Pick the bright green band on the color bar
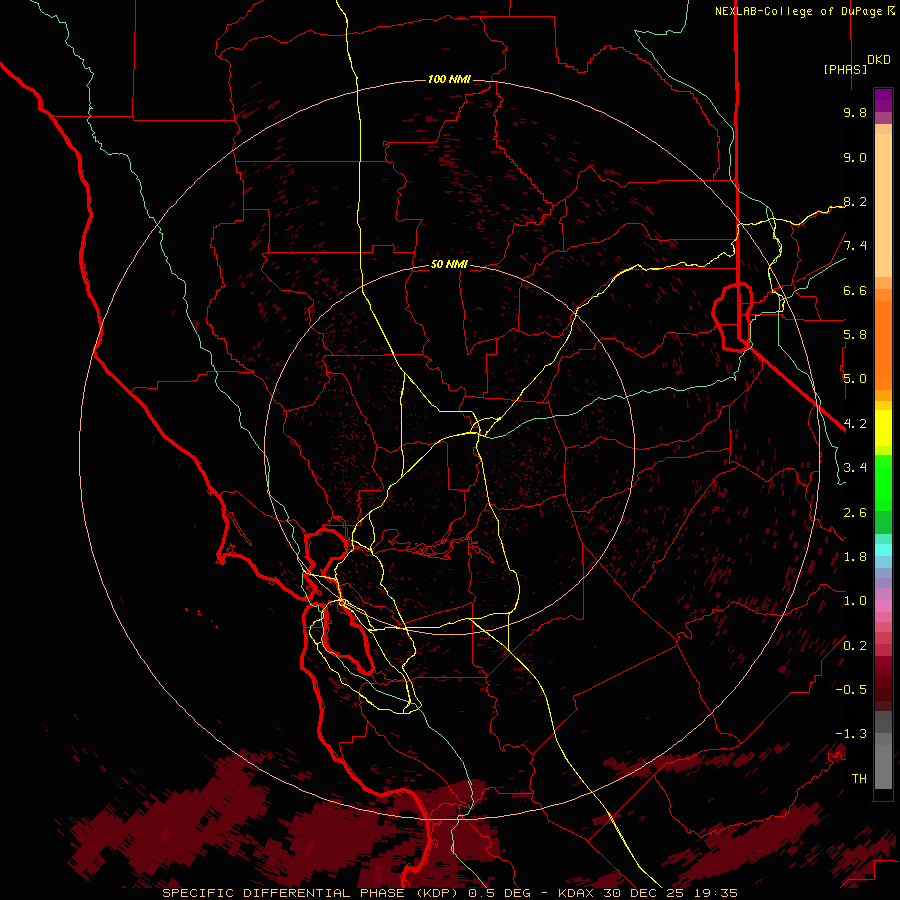 point(883,483)
